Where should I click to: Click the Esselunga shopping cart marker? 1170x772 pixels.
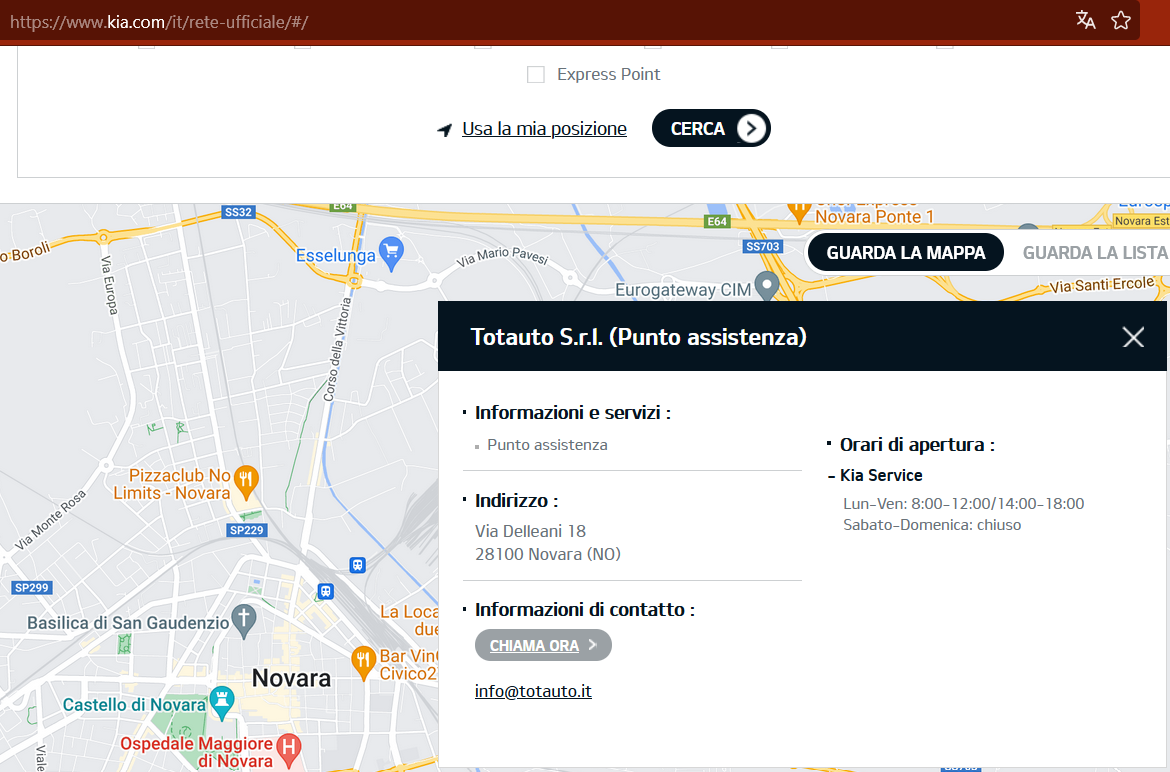[x=391, y=254]
